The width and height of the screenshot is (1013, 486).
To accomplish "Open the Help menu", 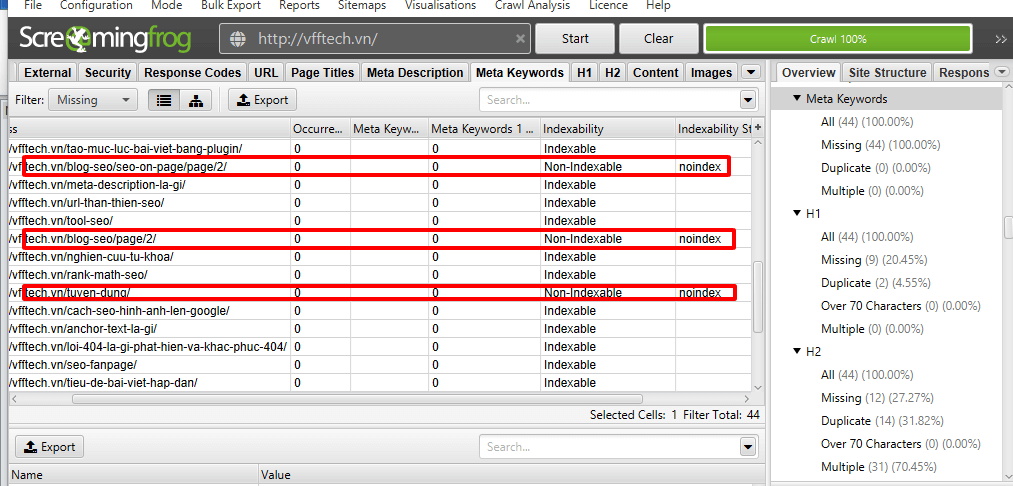I will pyautogui.click(x=658, y=6).
